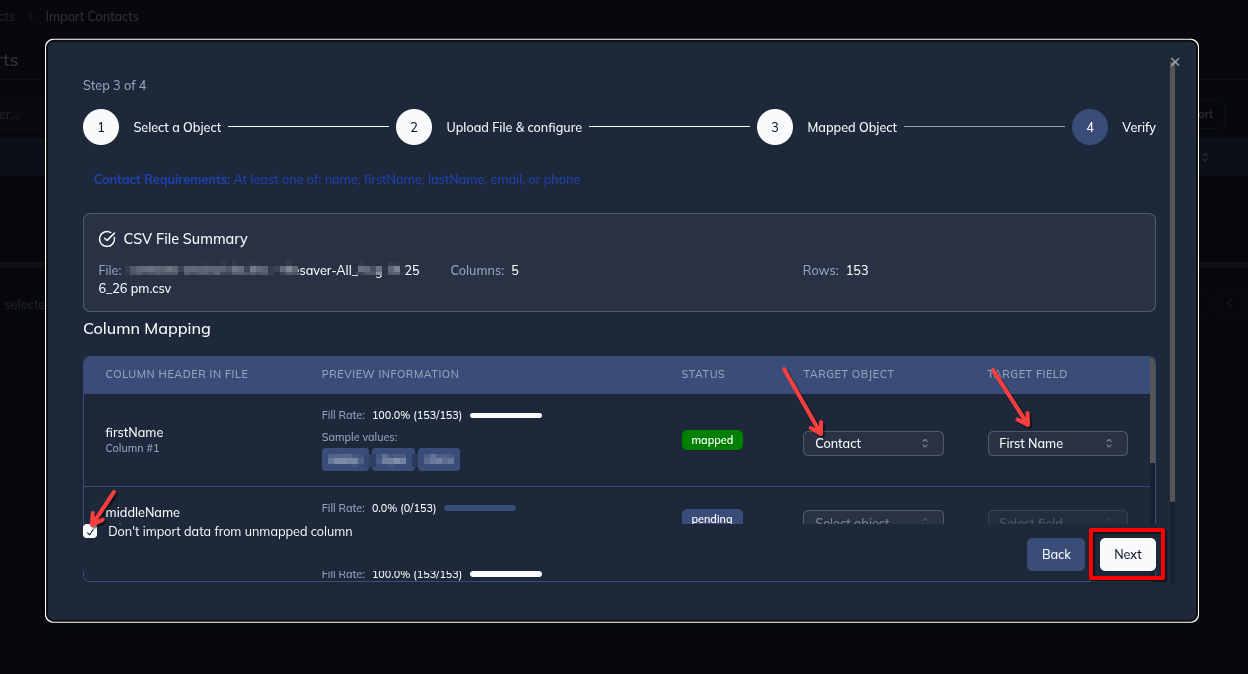This screenshot has height=674, width=1248.
Task: Click the green 'mapped' status badge
Action: click(x=712, y=439)
